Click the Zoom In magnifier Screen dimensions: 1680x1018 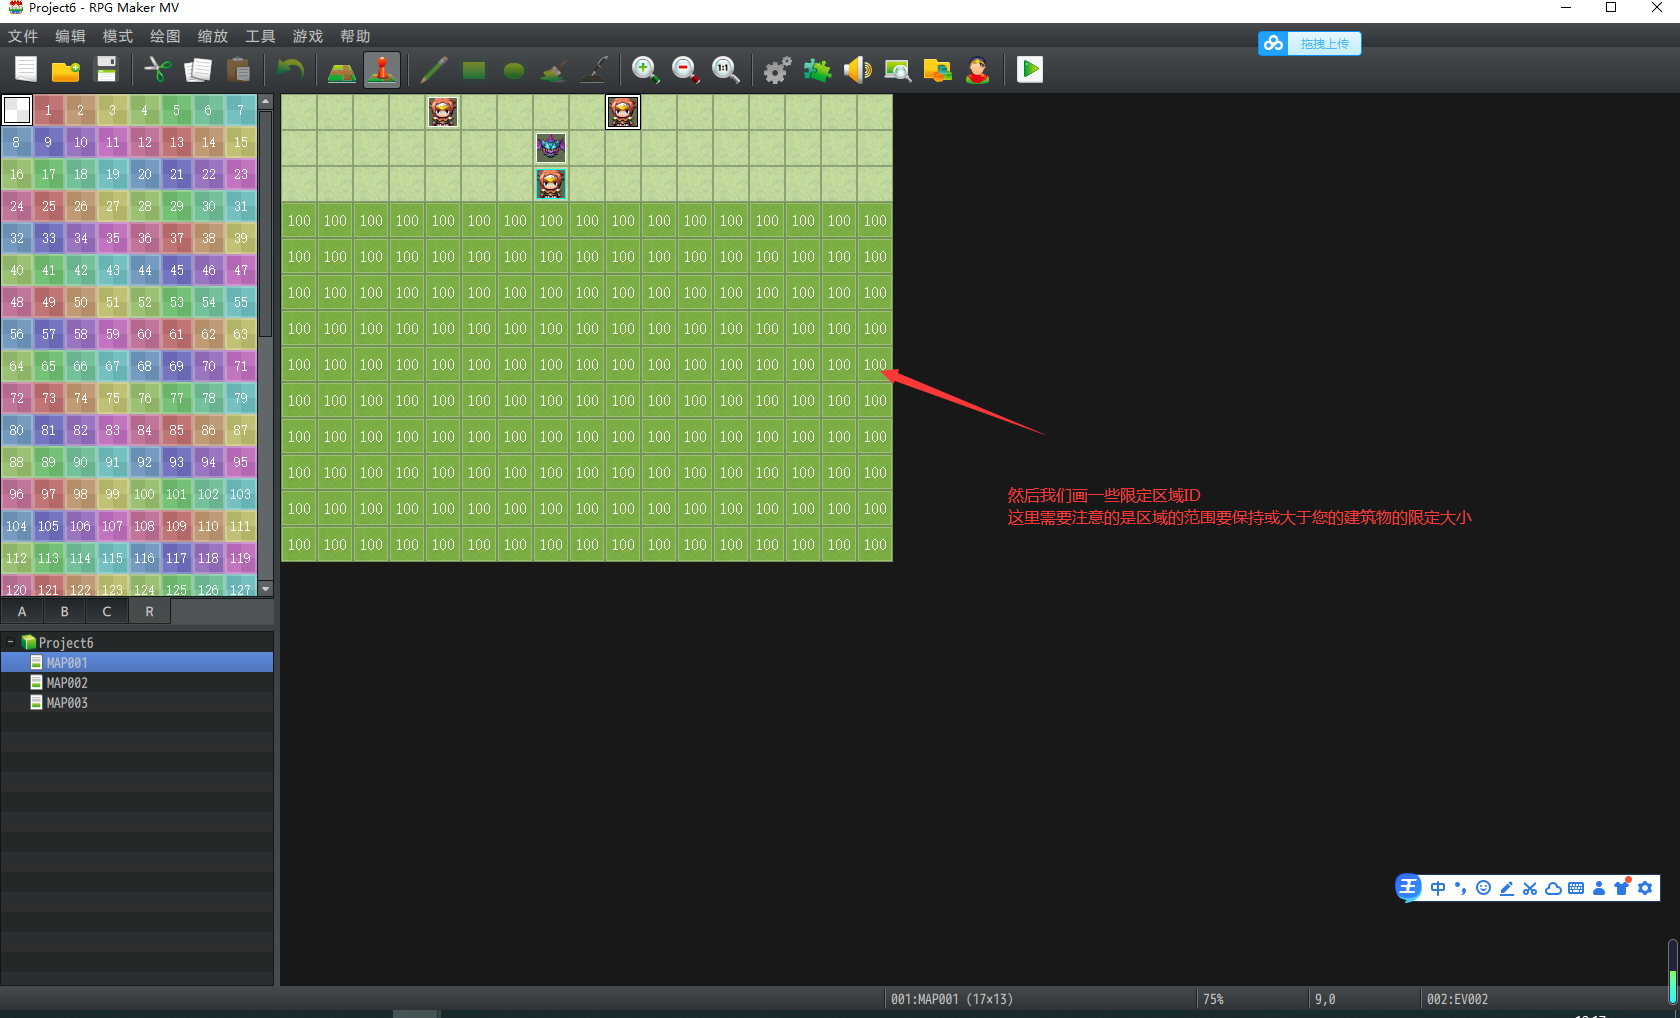[x=646, y=70]
